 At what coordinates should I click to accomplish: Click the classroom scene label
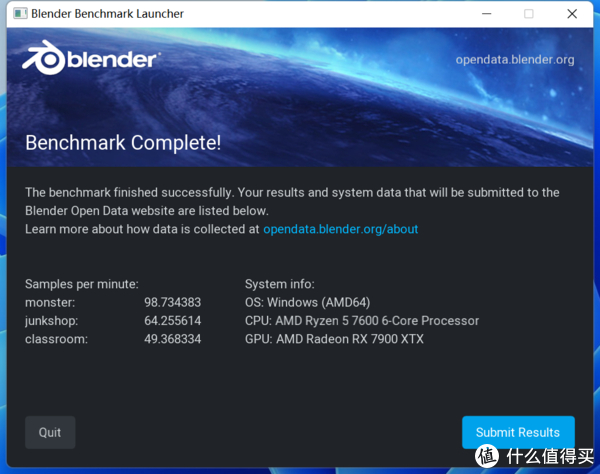[56, 339]
